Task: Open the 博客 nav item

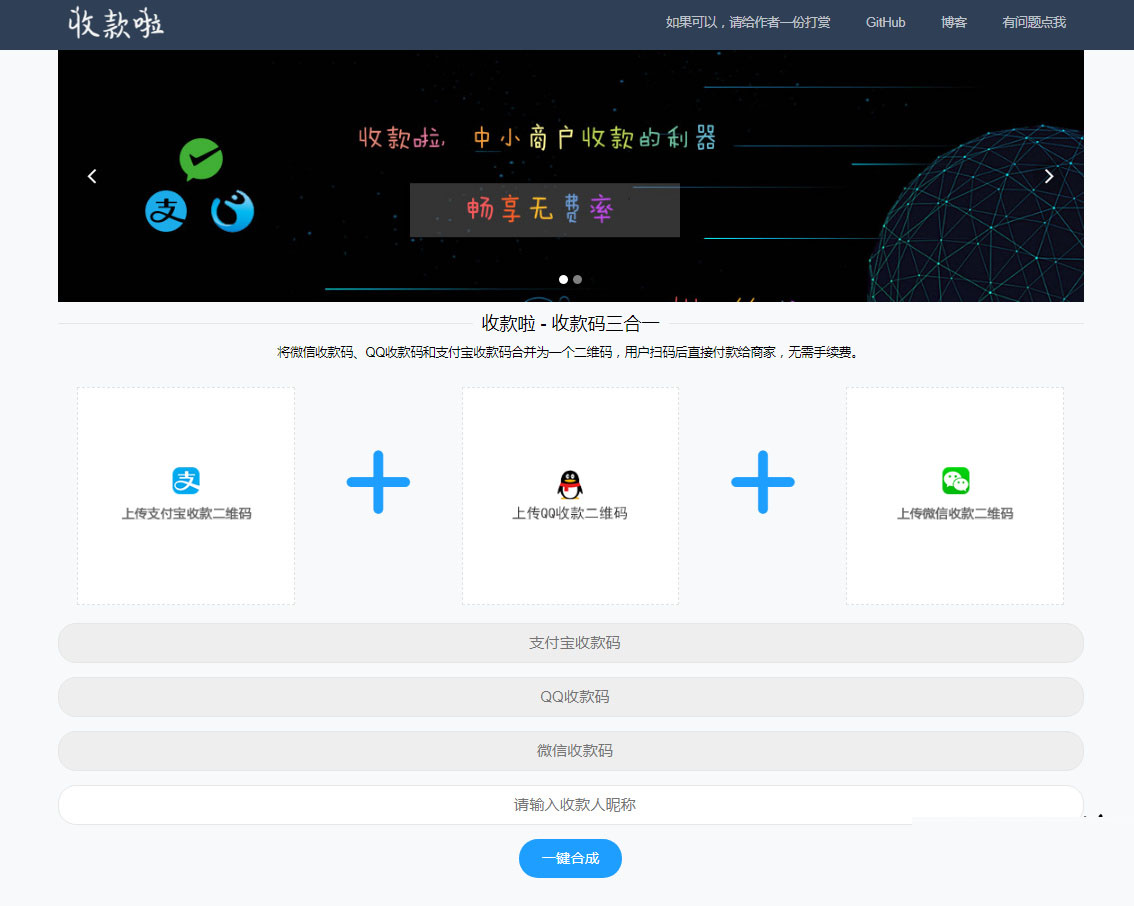Action: [954, 22]
